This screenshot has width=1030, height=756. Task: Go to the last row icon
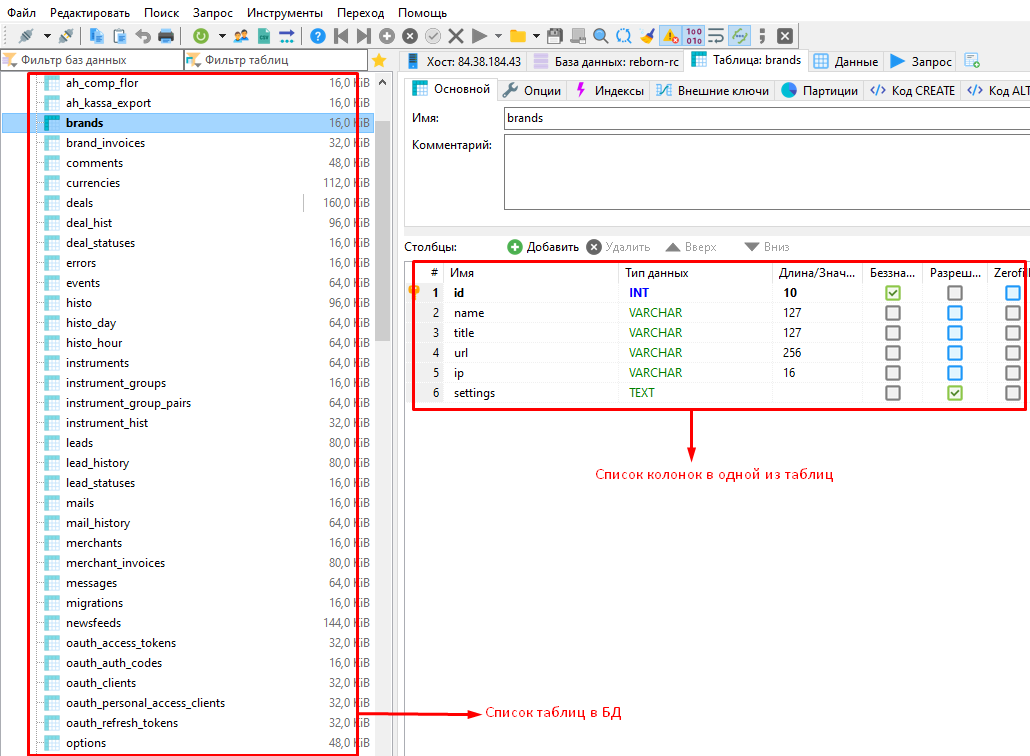[363, 35]
